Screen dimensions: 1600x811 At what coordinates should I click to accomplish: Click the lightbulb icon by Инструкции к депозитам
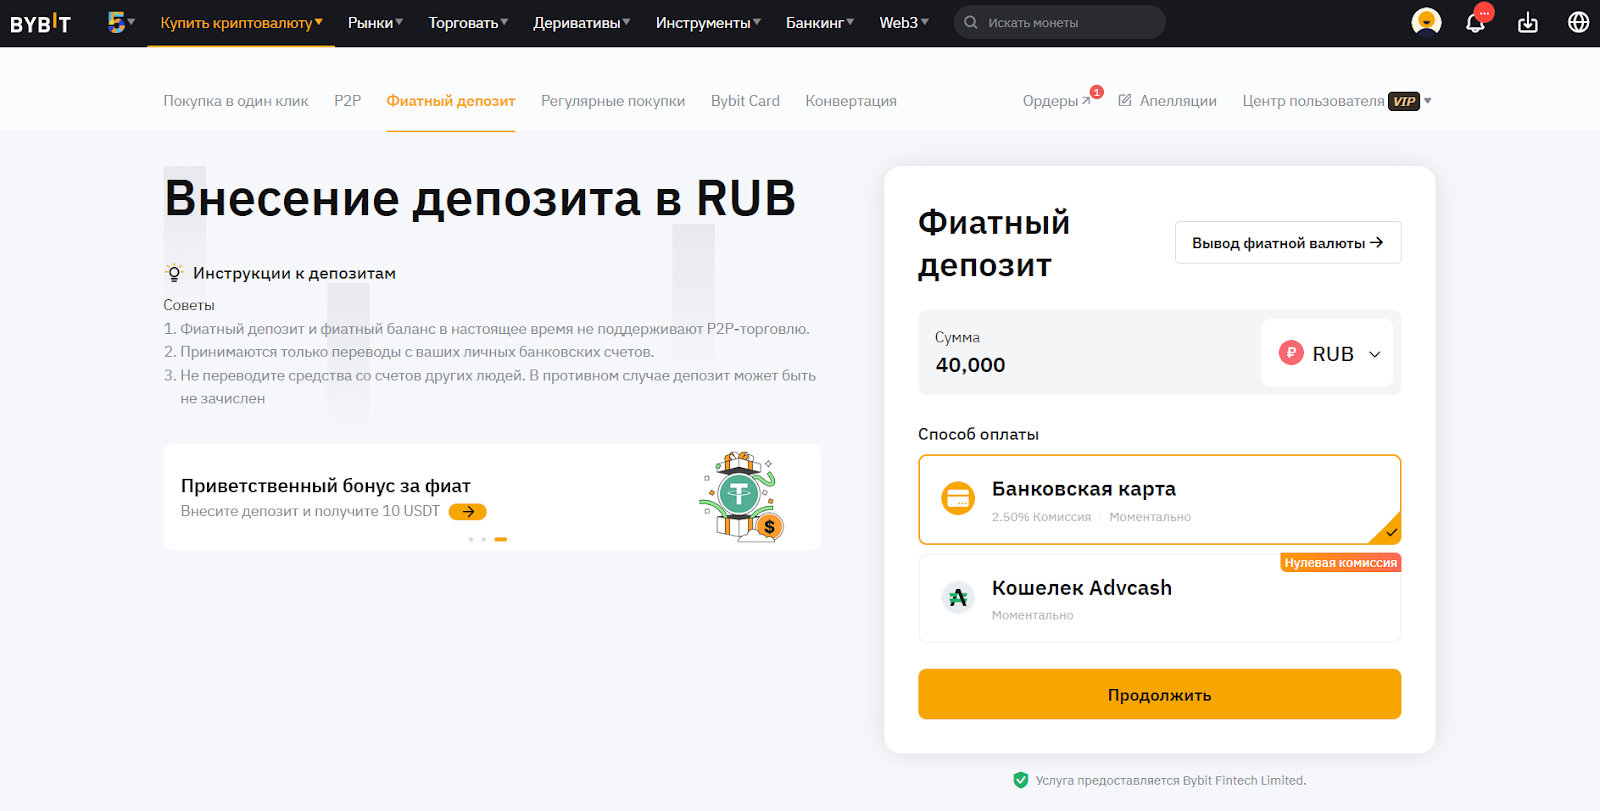(x=174, y=273)
